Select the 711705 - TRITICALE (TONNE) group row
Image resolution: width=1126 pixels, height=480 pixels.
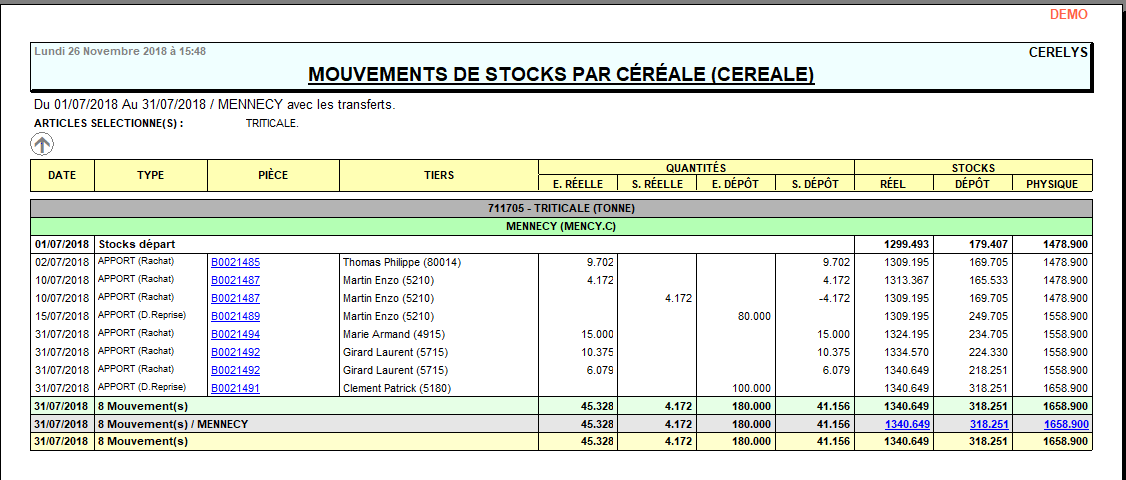[x=561, y=208]
